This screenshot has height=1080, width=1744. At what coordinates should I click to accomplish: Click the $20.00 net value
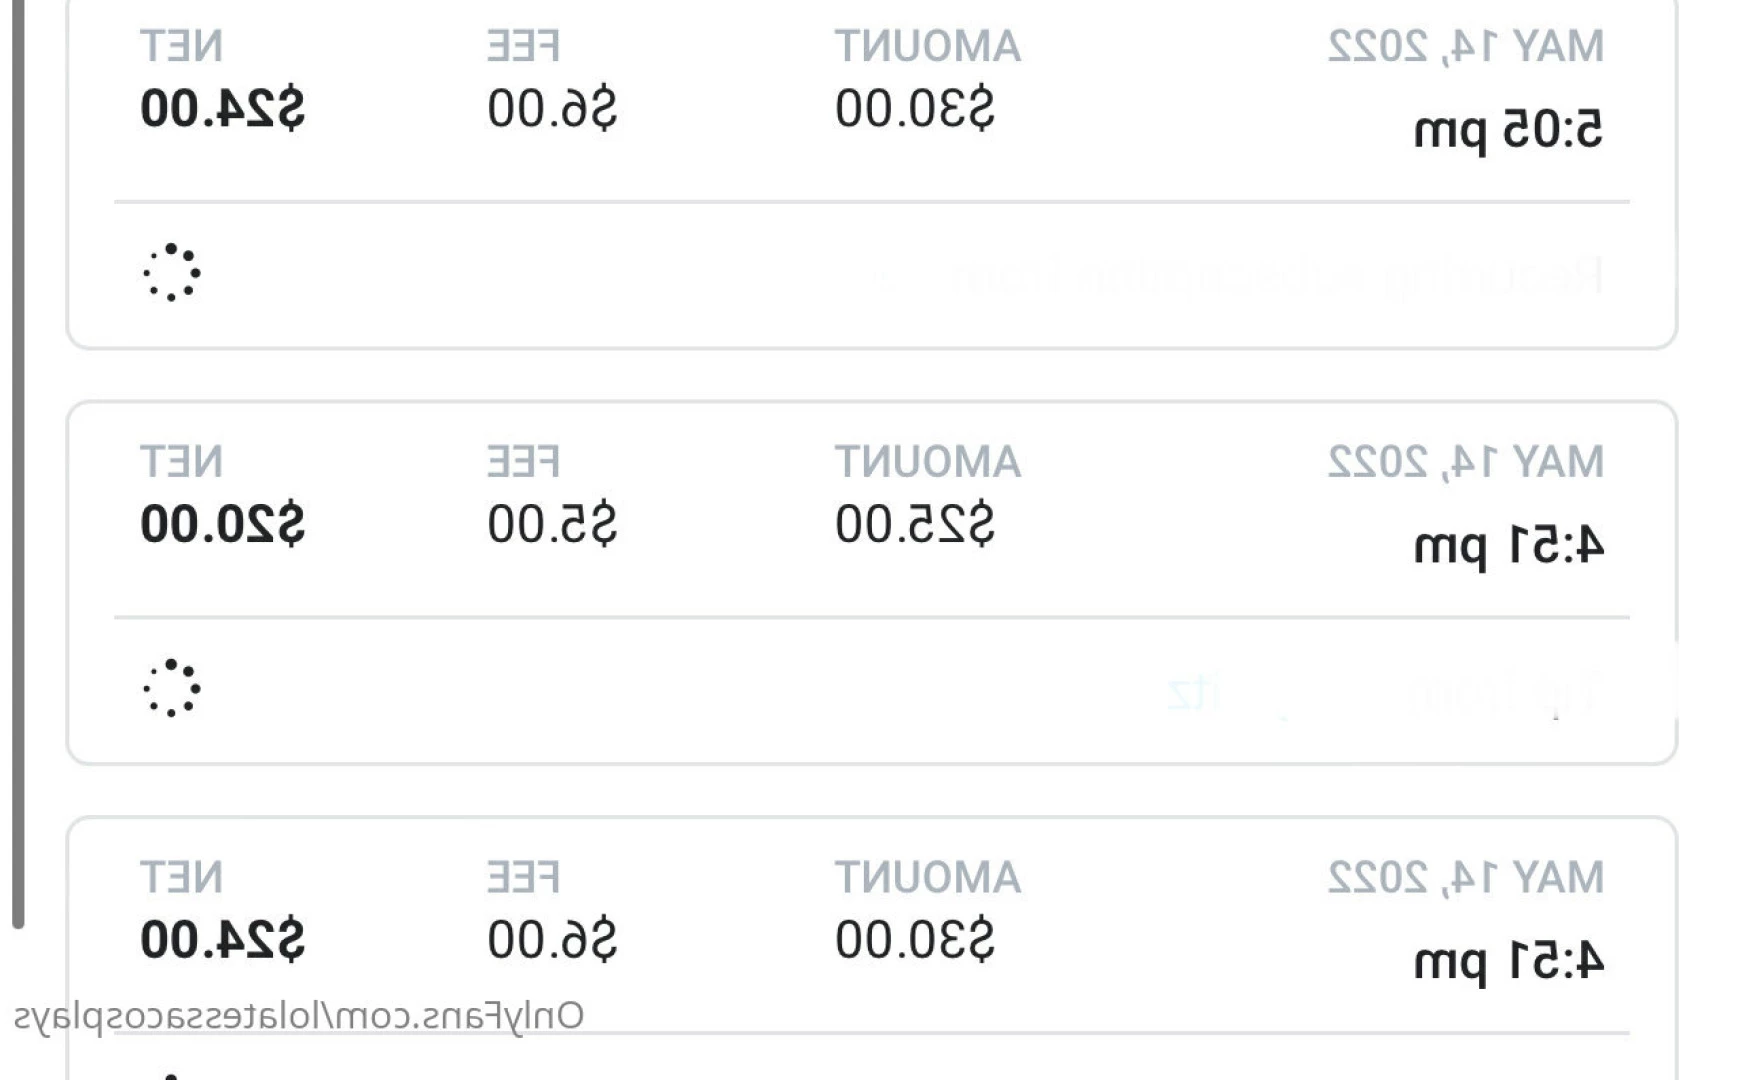coord(222,524)
